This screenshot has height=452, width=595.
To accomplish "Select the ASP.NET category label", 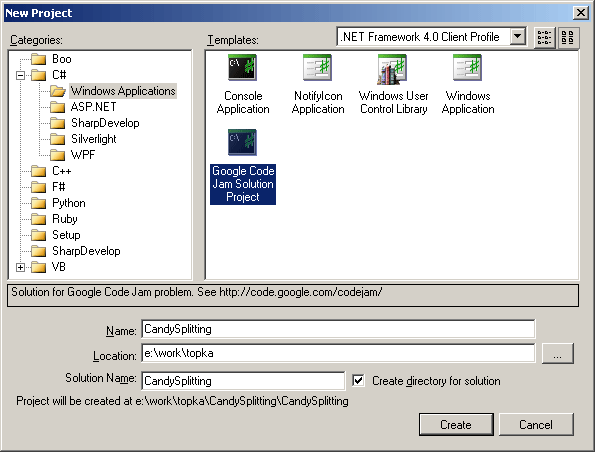I will click(93, 107).
